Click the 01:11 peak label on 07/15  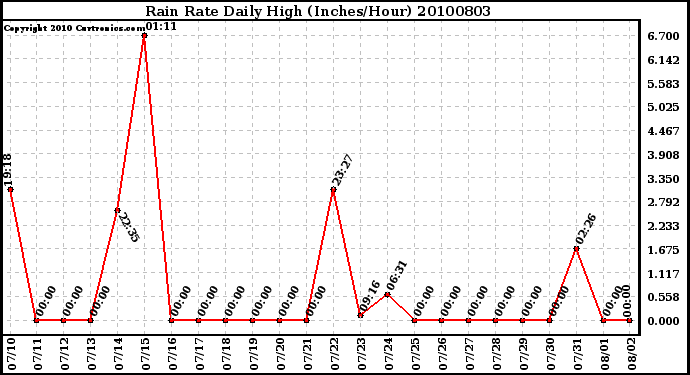161,26
